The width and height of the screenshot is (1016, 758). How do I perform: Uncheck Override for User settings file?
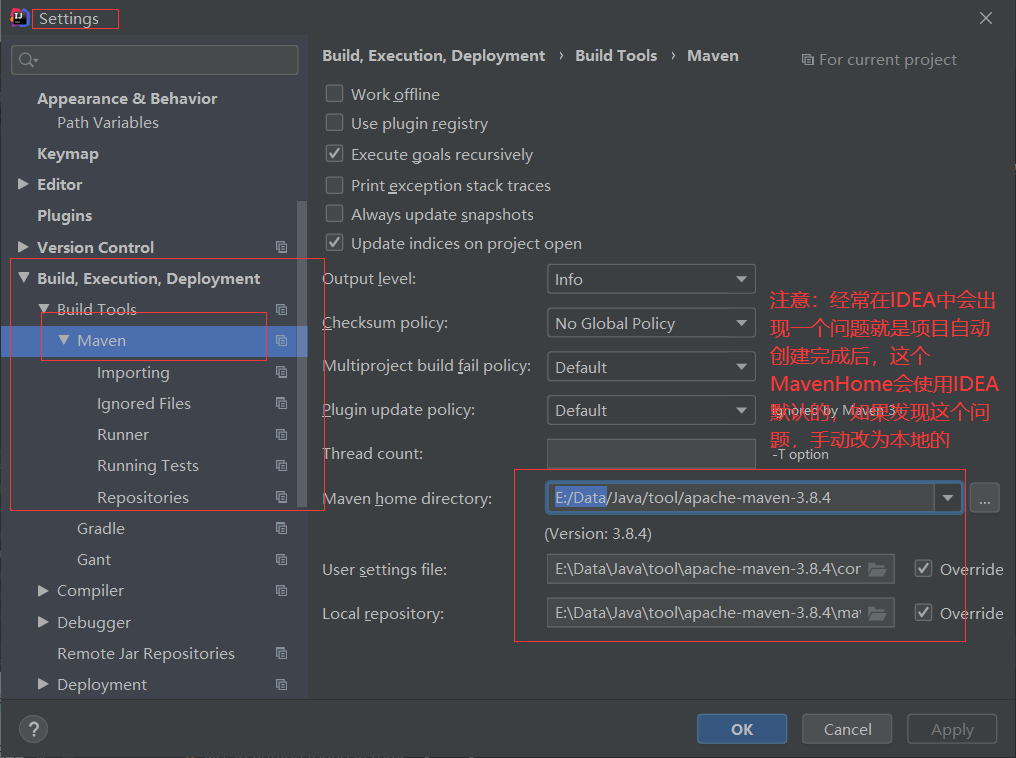coord(924,569)
